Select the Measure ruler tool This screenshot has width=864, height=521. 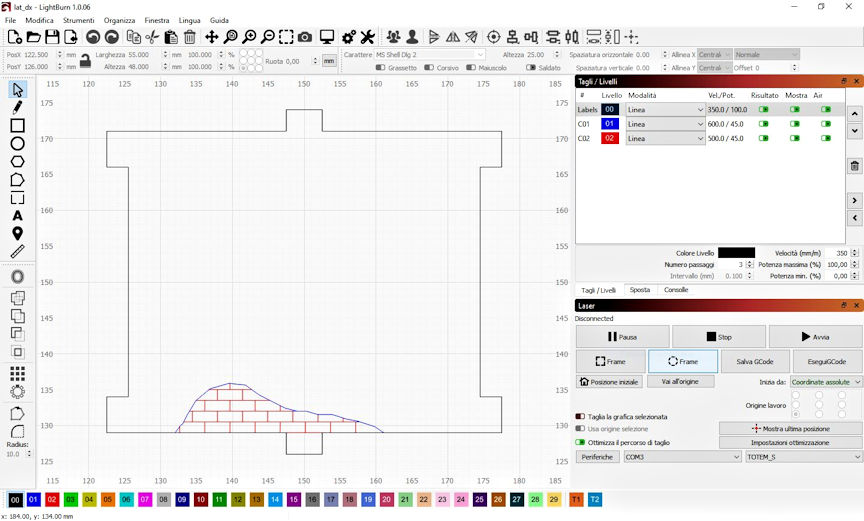tap(17, 252)
